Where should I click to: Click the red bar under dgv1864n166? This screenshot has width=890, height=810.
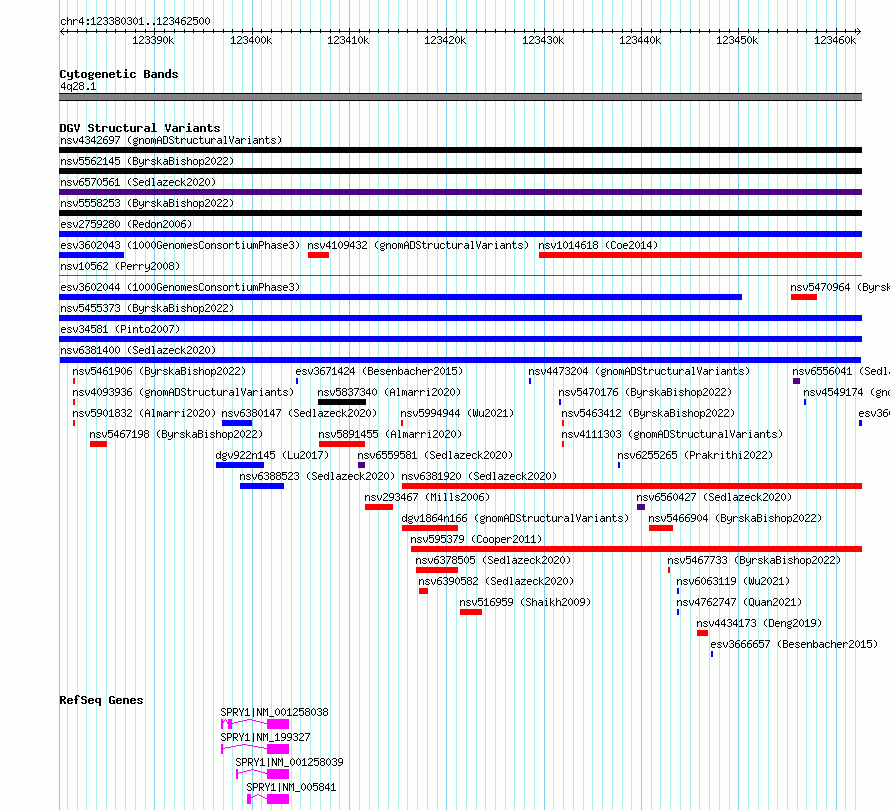pyautogui.click(x=430, y=528)
